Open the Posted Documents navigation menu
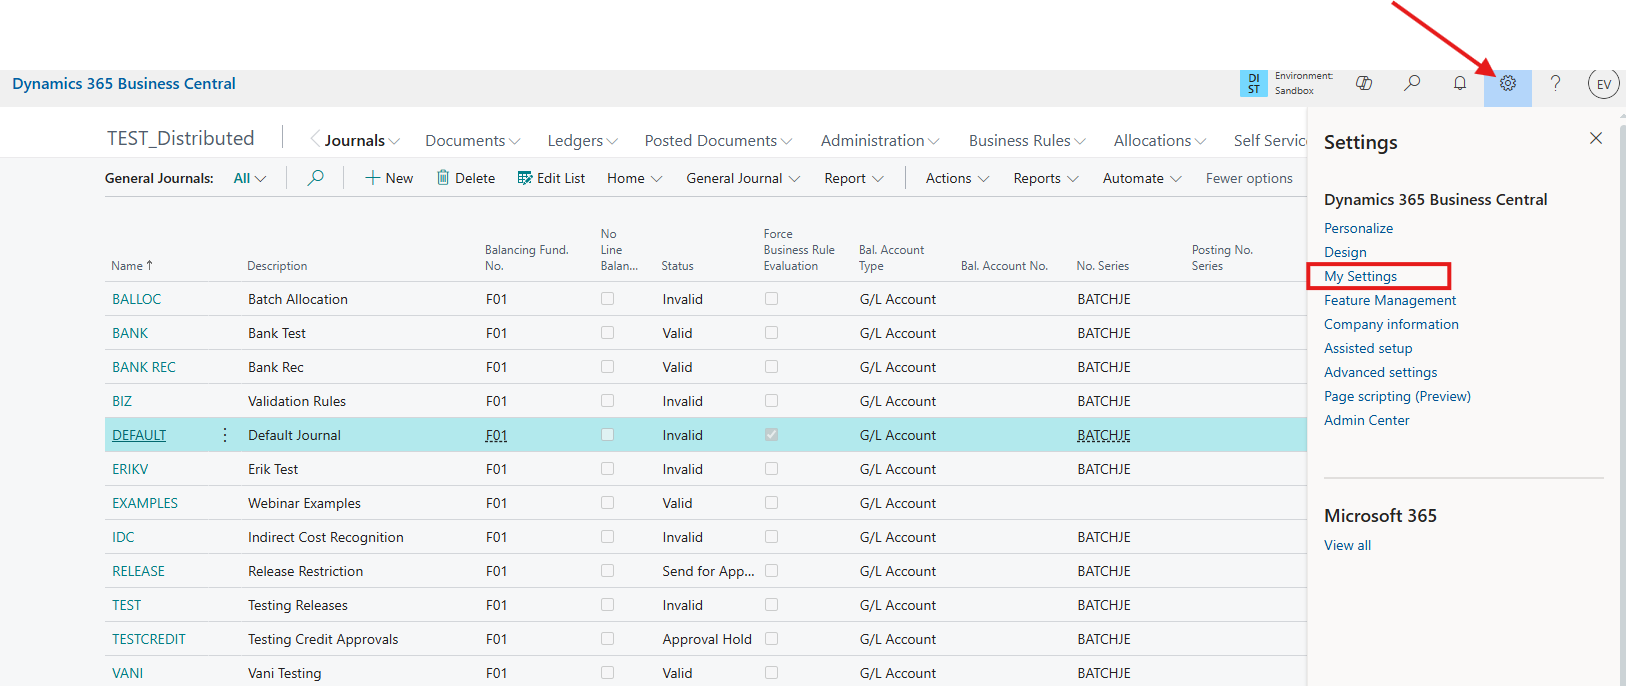 (718, 141)
